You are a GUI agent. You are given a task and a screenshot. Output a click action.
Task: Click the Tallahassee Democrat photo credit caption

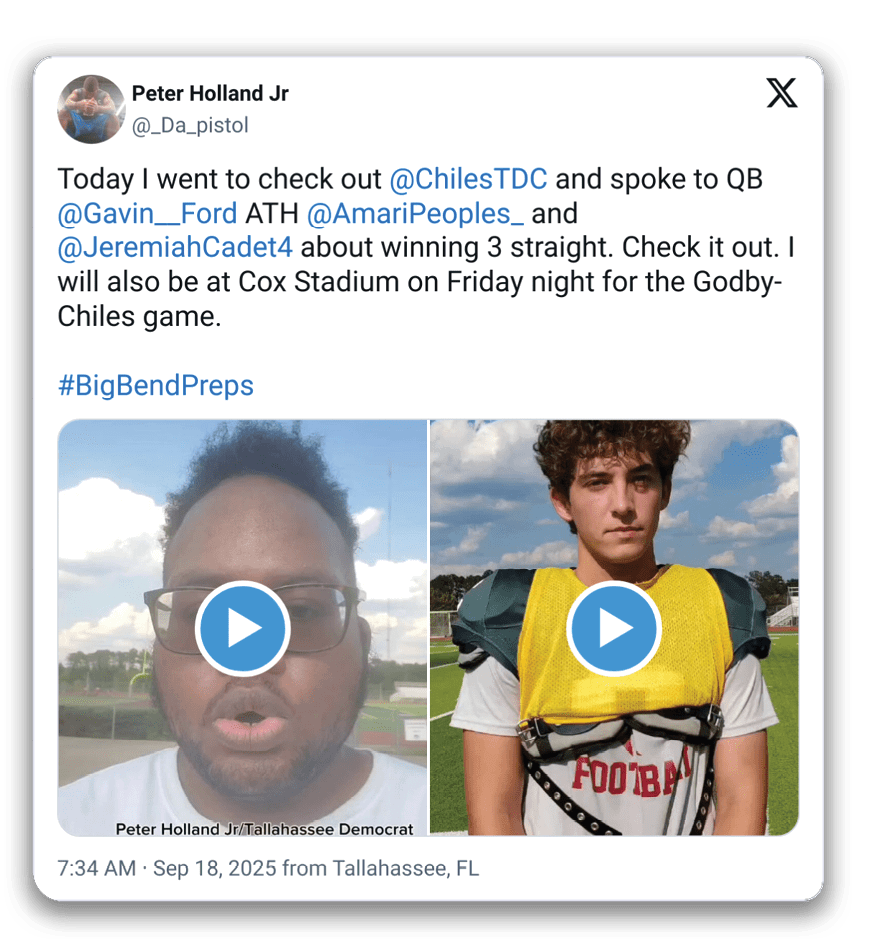264,829
